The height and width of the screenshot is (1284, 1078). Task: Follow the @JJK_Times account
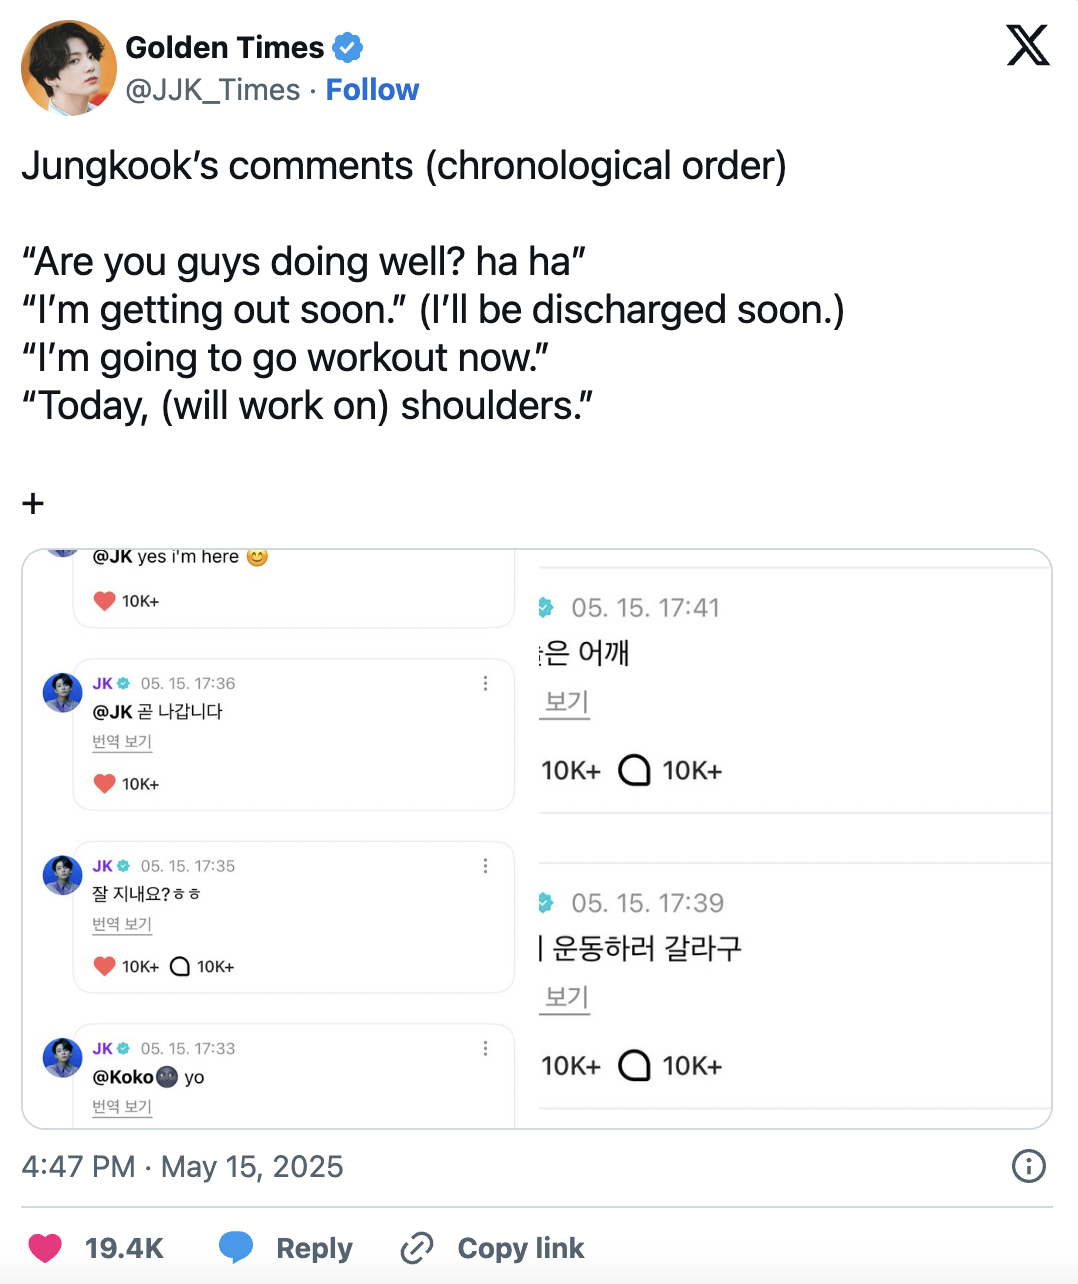(372, 90)
